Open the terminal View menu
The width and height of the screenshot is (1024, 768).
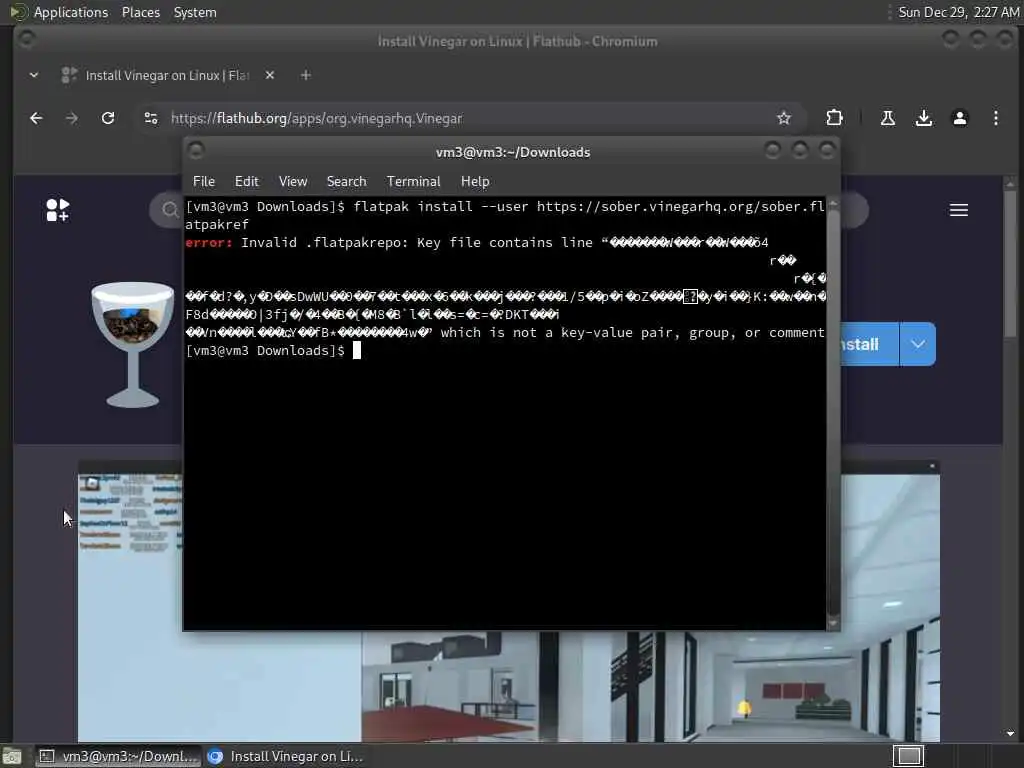293,182
